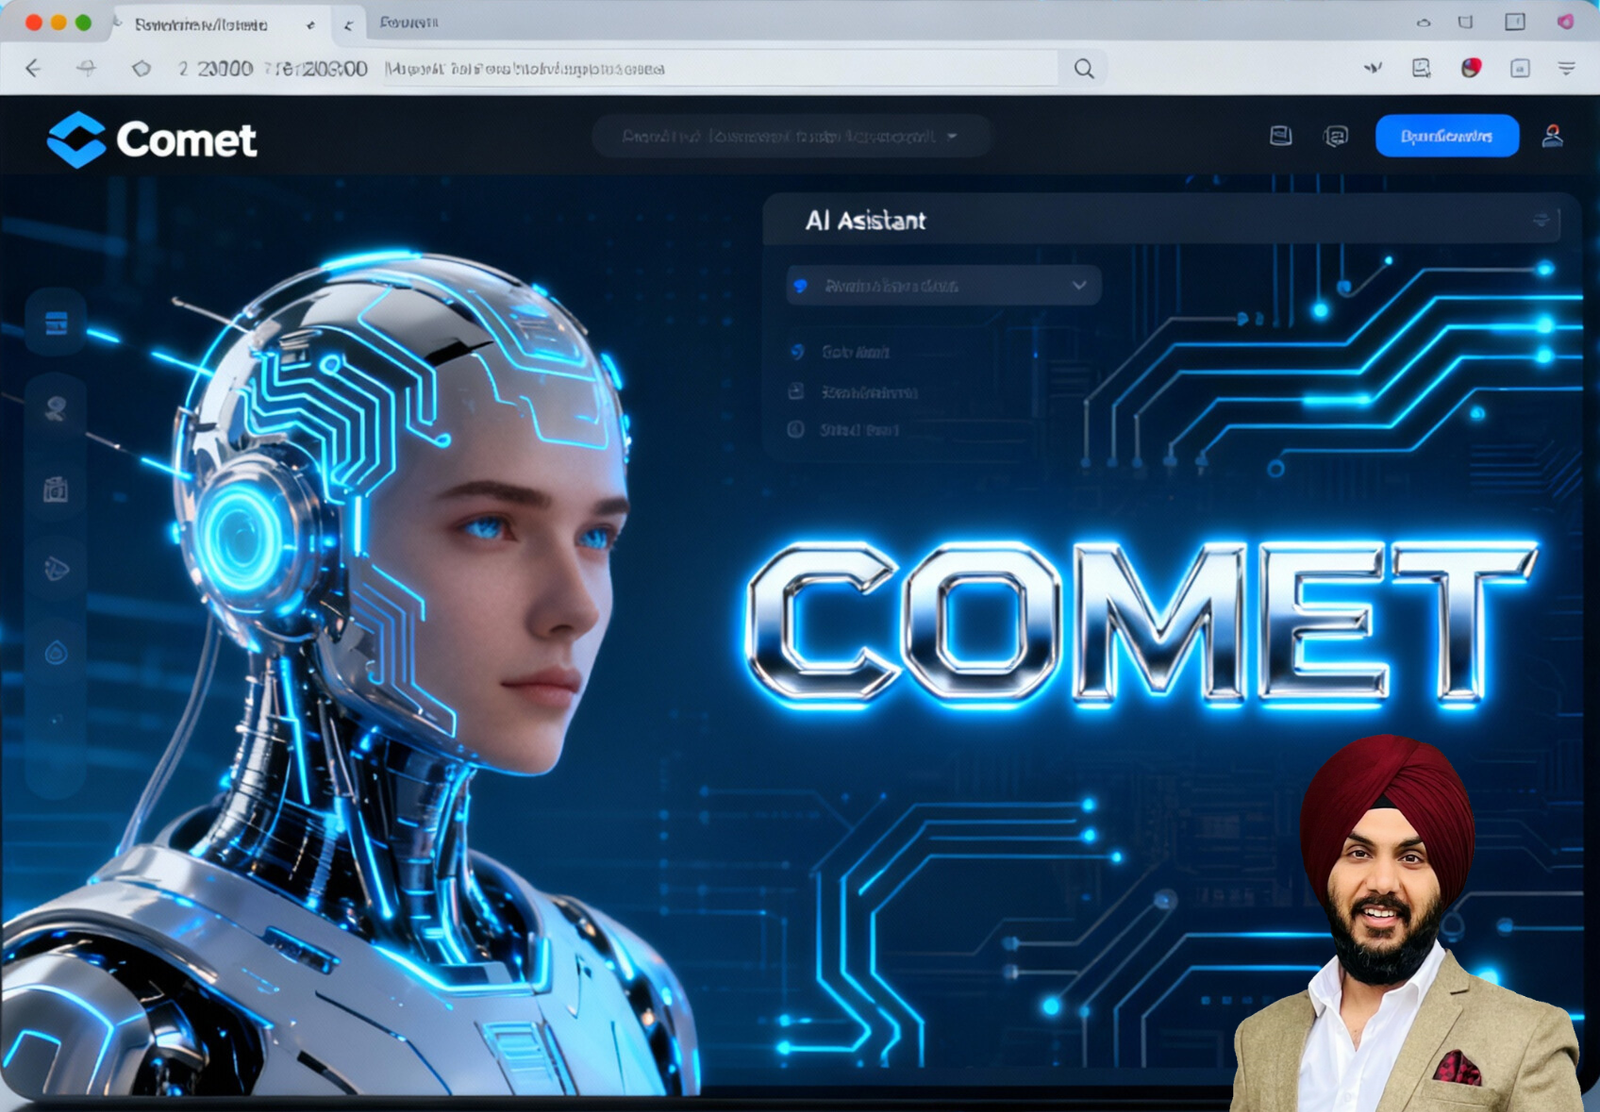The width and height of the screenshot is (1600, 1112).
Task: Select the first item in the AI Assistant list
Action: pos(855,352)
